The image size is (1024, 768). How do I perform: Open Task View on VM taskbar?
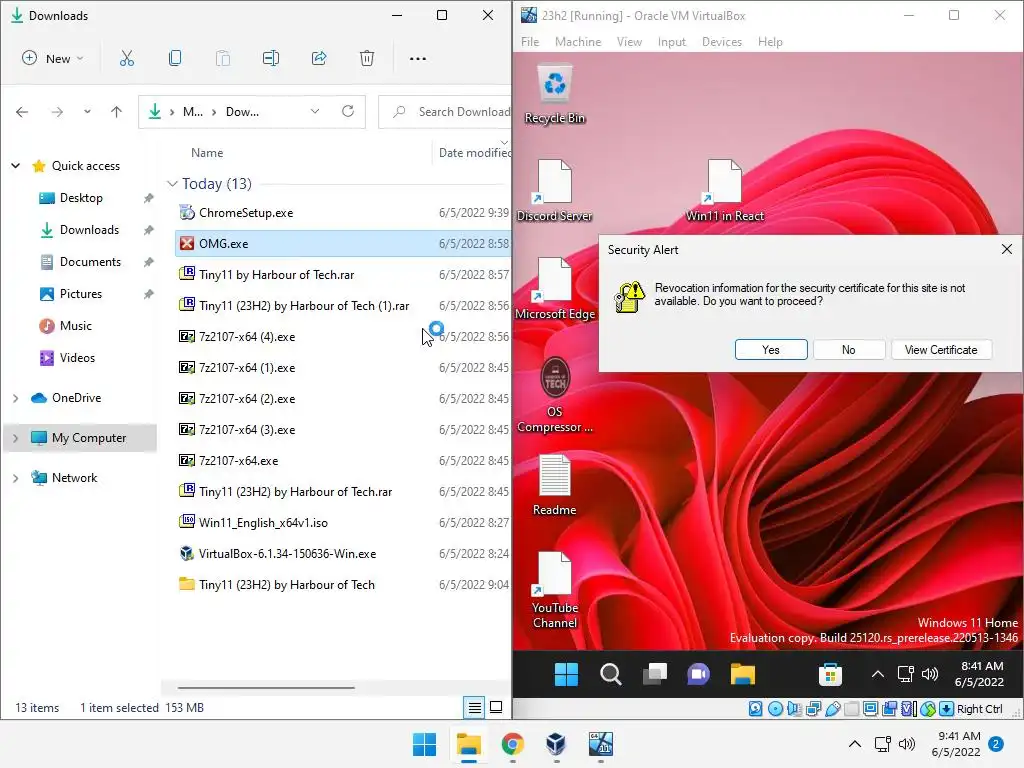[654, 674]
